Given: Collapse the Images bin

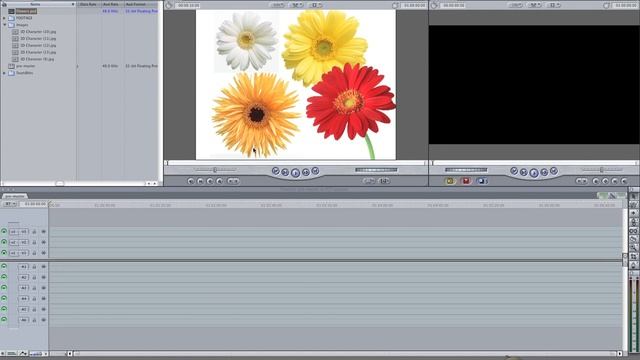Looking at the screenshot, I should tap(4, 25).
